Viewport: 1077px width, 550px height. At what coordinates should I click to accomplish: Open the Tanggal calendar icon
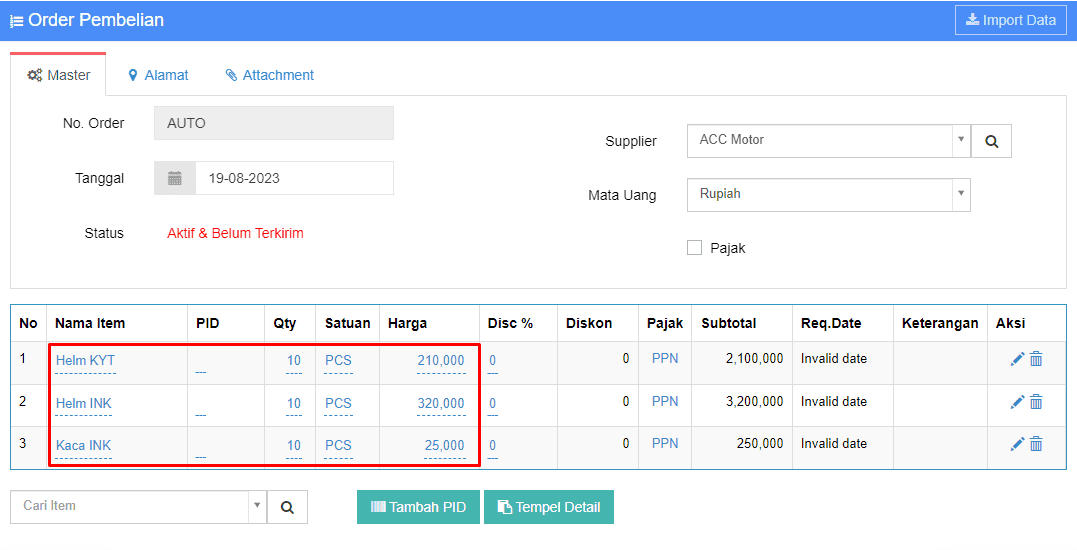point(175,178)
